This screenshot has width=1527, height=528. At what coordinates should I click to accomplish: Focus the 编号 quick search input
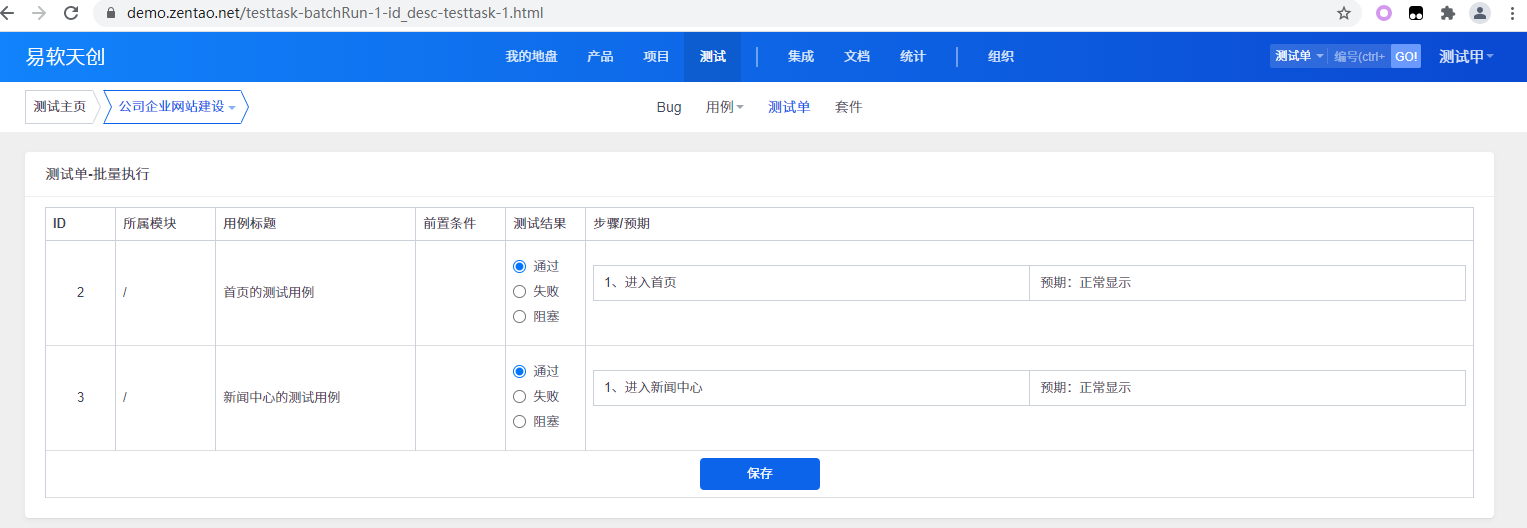coord(1359,56)
